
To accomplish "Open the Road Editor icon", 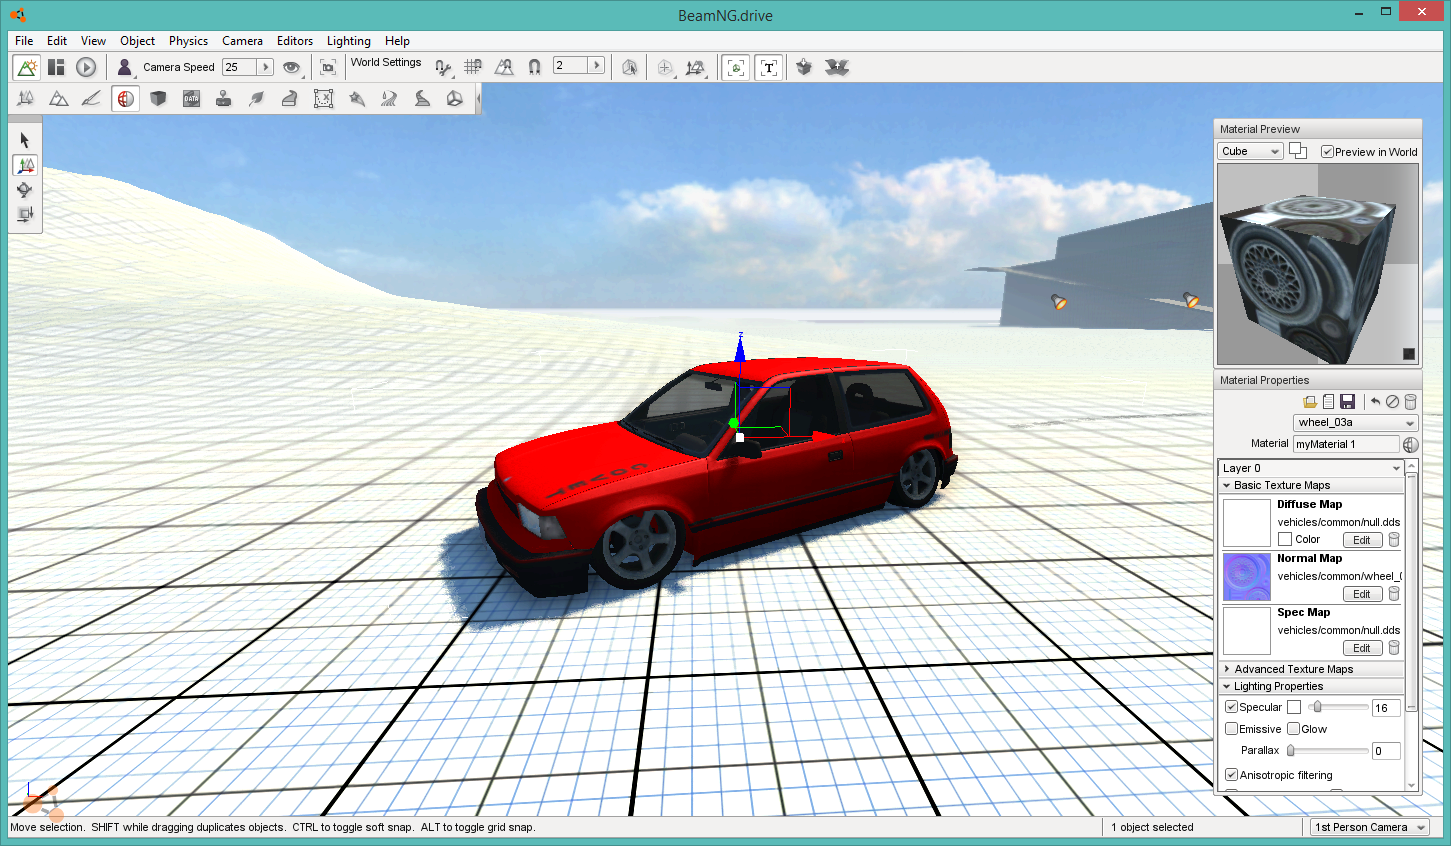I will coord(422,98).
